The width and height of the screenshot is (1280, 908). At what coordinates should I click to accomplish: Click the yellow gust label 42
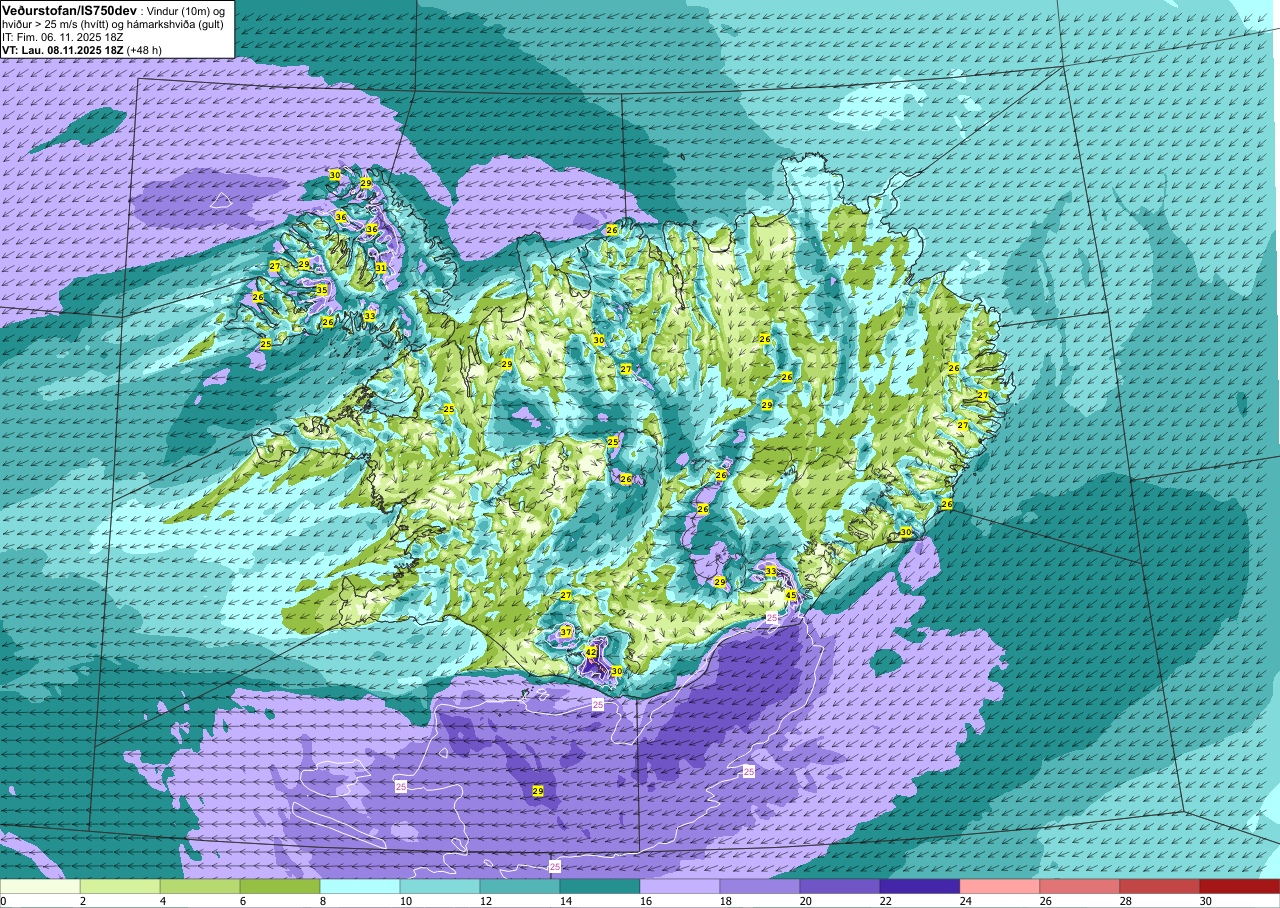point(591,652)
